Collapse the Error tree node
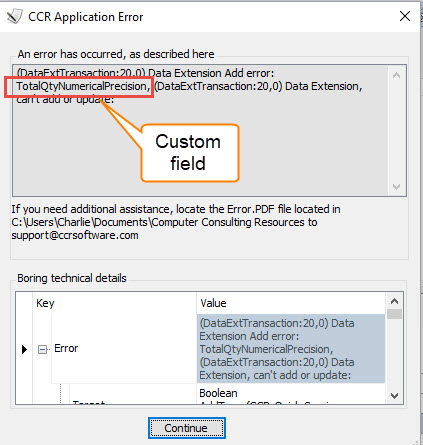 pos(42,349)
